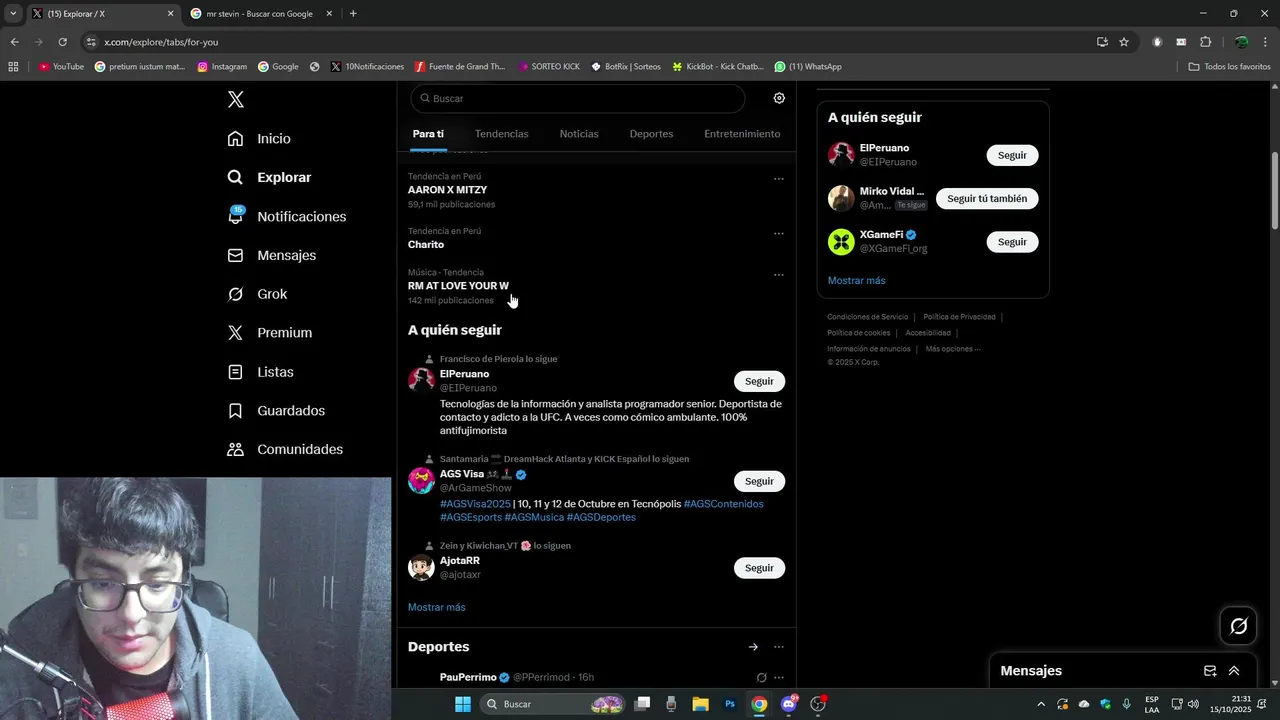
Task: Open Notificaciones bell icon
Action: pyautogui.click(x=235, y=216)
